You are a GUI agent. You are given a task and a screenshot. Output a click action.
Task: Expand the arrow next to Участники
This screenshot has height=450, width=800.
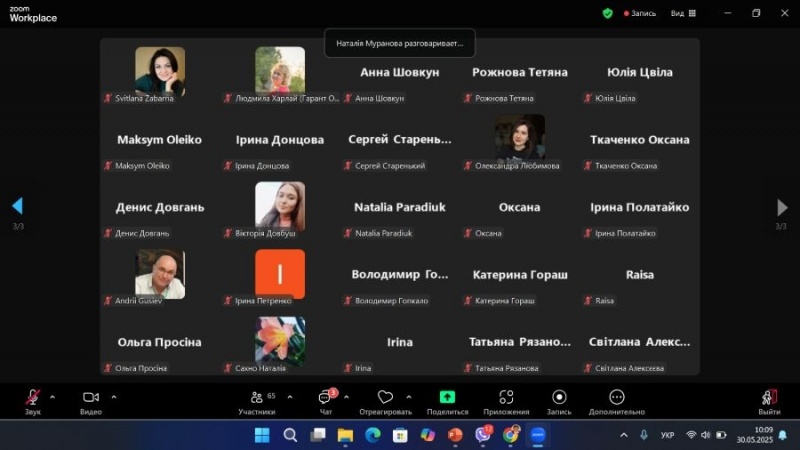click(288, 396)
